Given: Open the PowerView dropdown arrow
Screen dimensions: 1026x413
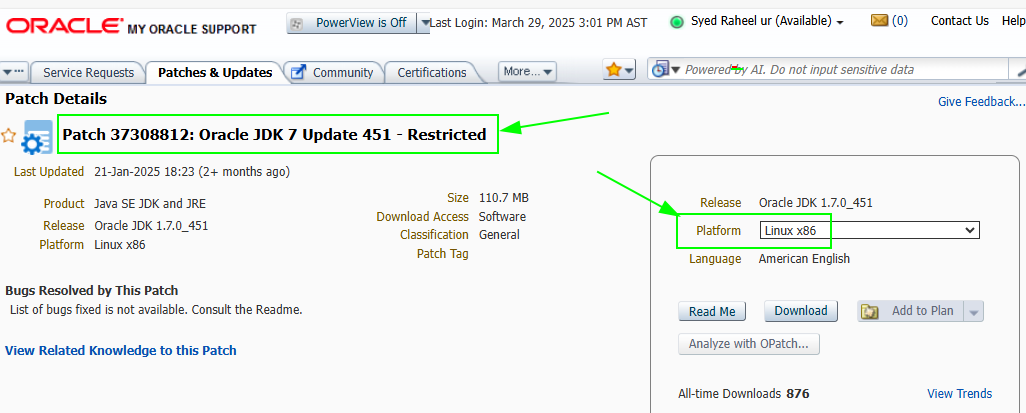Looking at the screenshot, I should coord(424,23).
